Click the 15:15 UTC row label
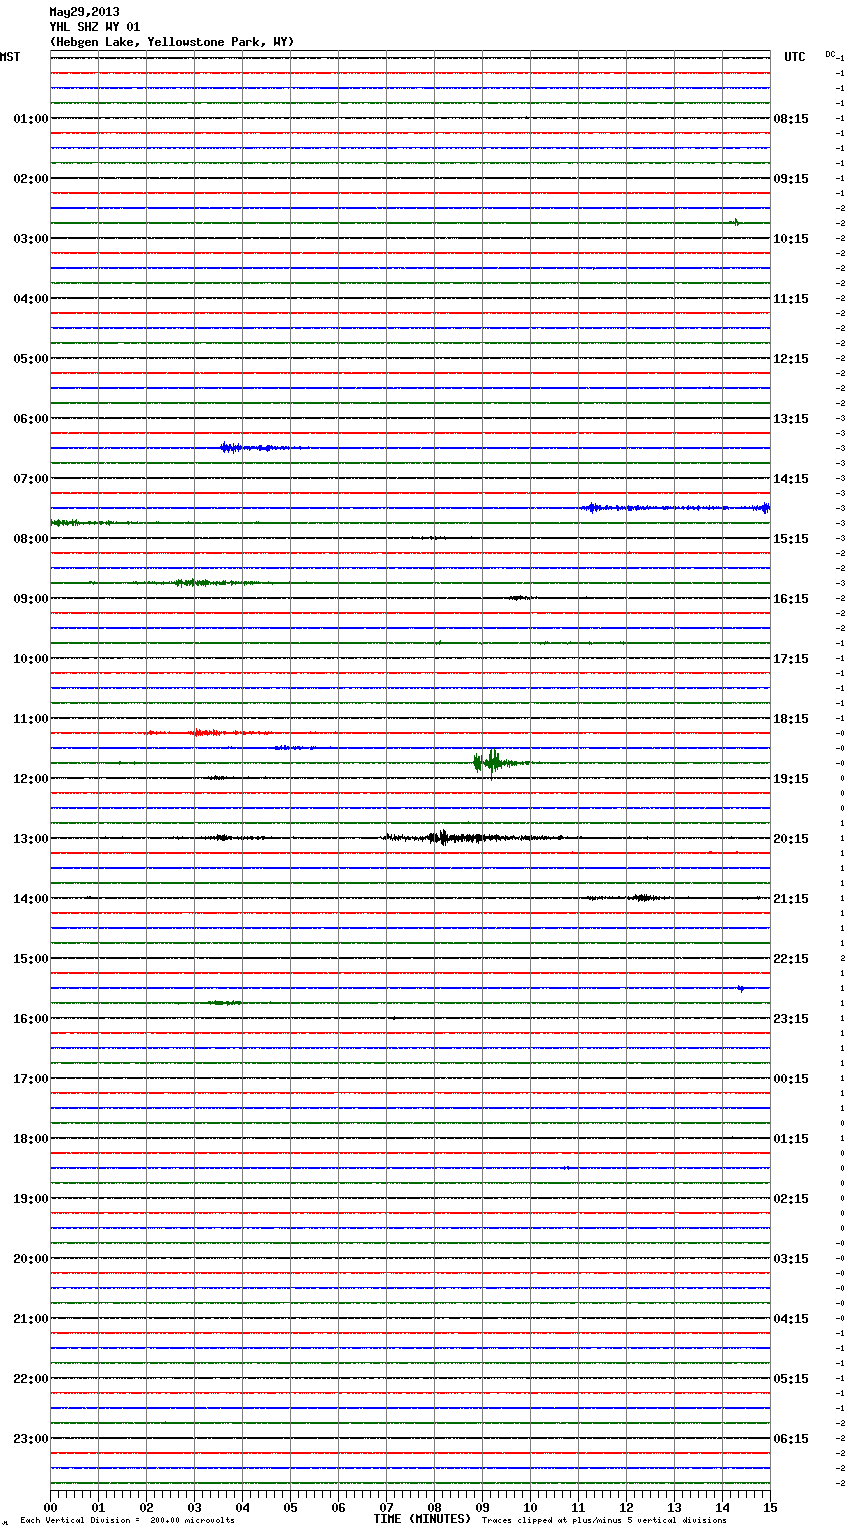The height and width of the screenshot is (1534, 850). (x=791, y=539)
